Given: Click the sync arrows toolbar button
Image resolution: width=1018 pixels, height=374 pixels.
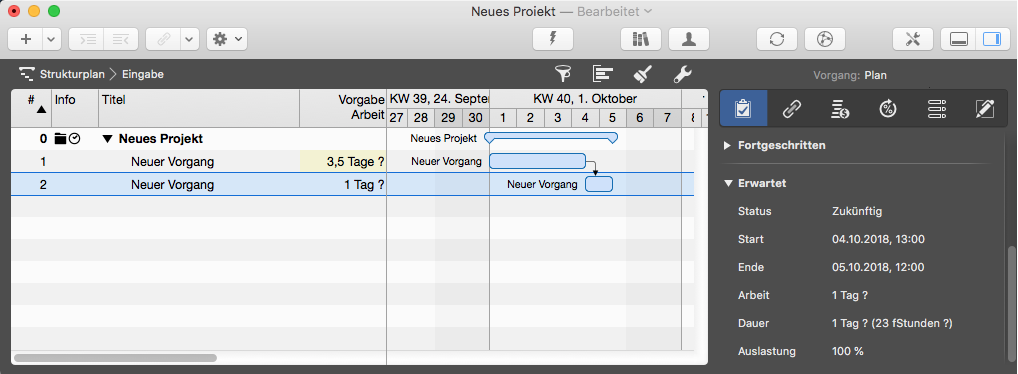Looking at the screenshot, I should point(777,39).
